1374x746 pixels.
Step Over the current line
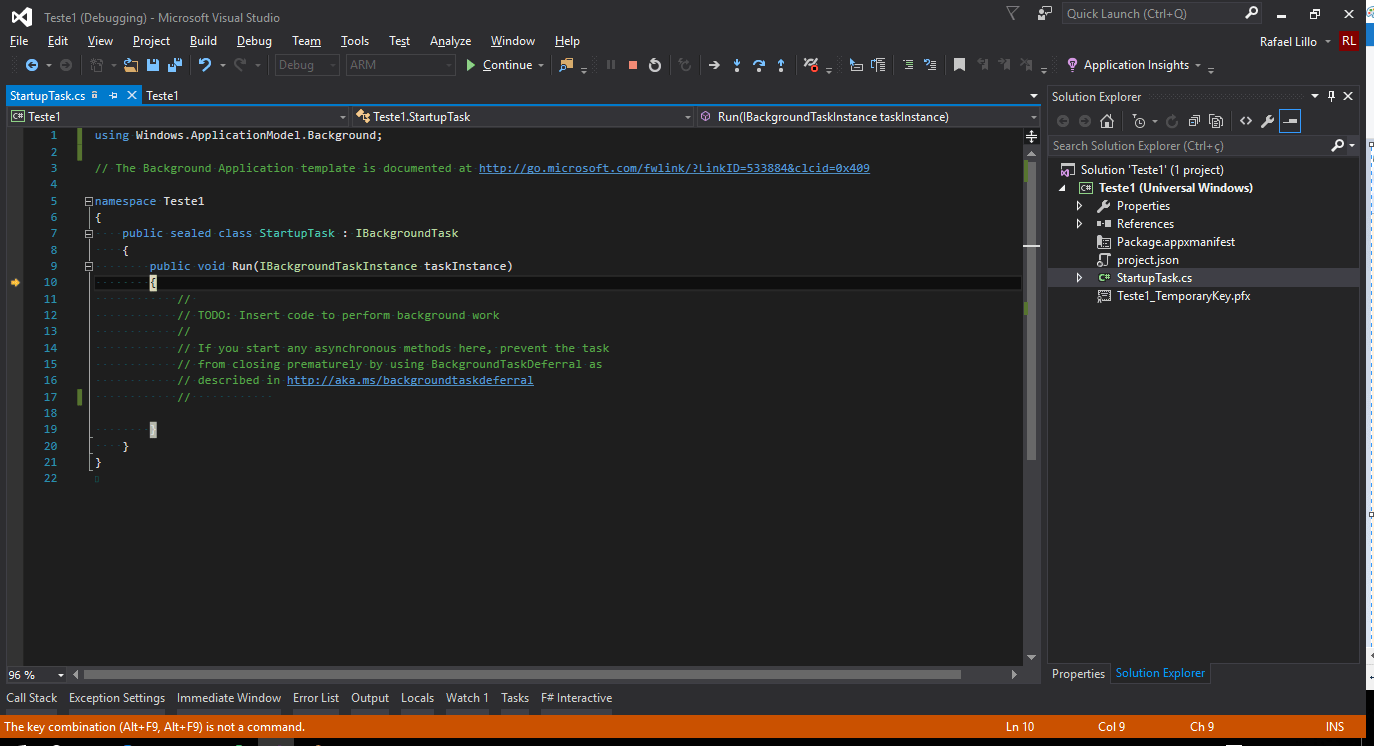click(759, 65)
